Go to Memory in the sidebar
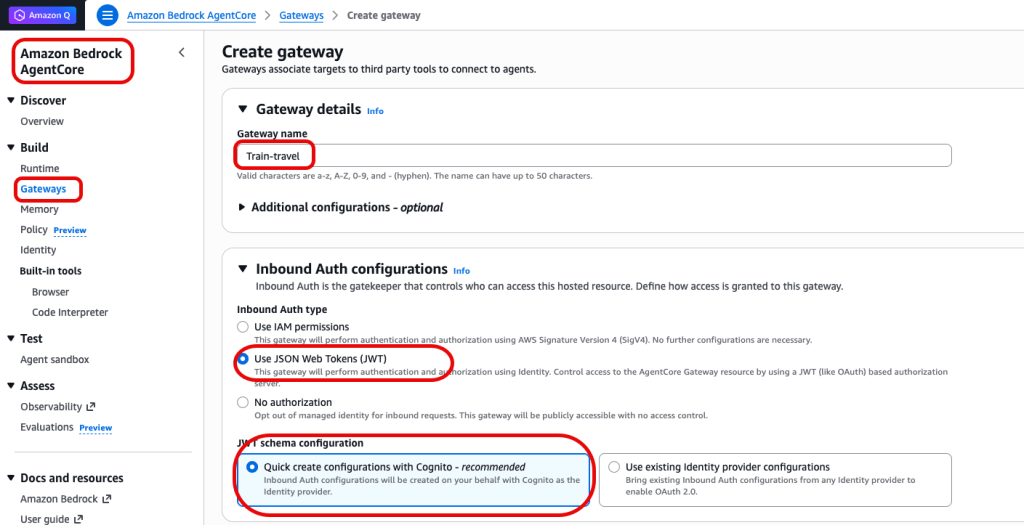 [39, 210]
